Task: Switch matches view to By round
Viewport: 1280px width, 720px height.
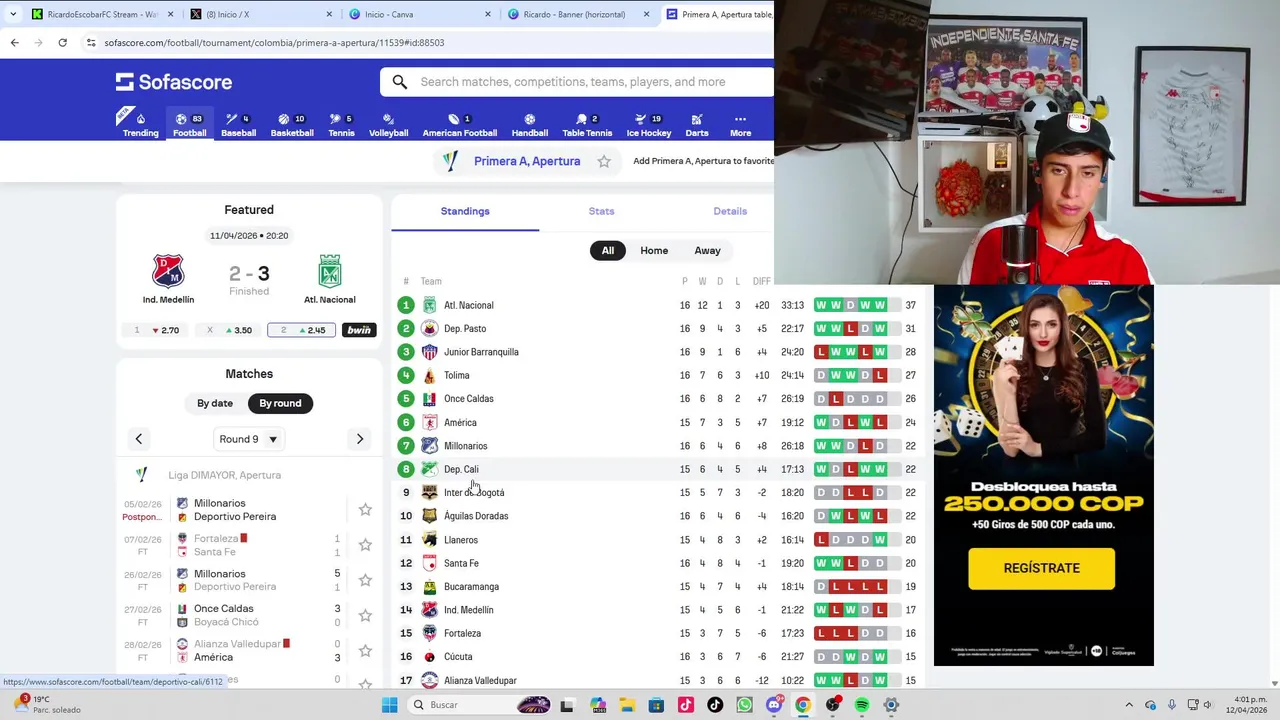Action: (280, 403)
